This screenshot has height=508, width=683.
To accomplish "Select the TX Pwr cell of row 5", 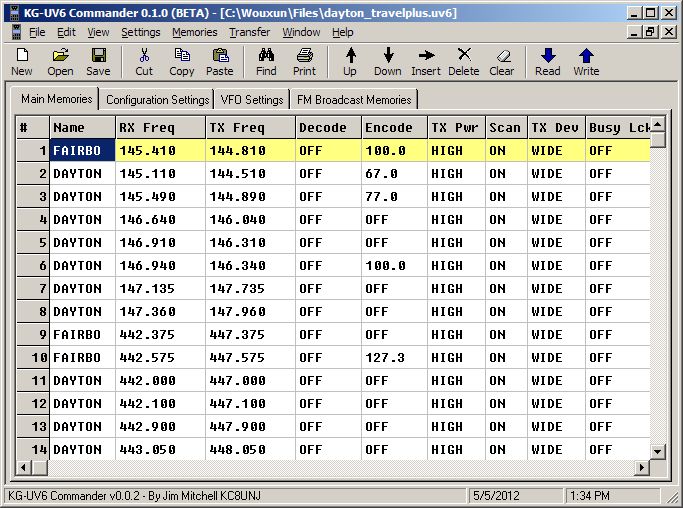I will point(454,243).
